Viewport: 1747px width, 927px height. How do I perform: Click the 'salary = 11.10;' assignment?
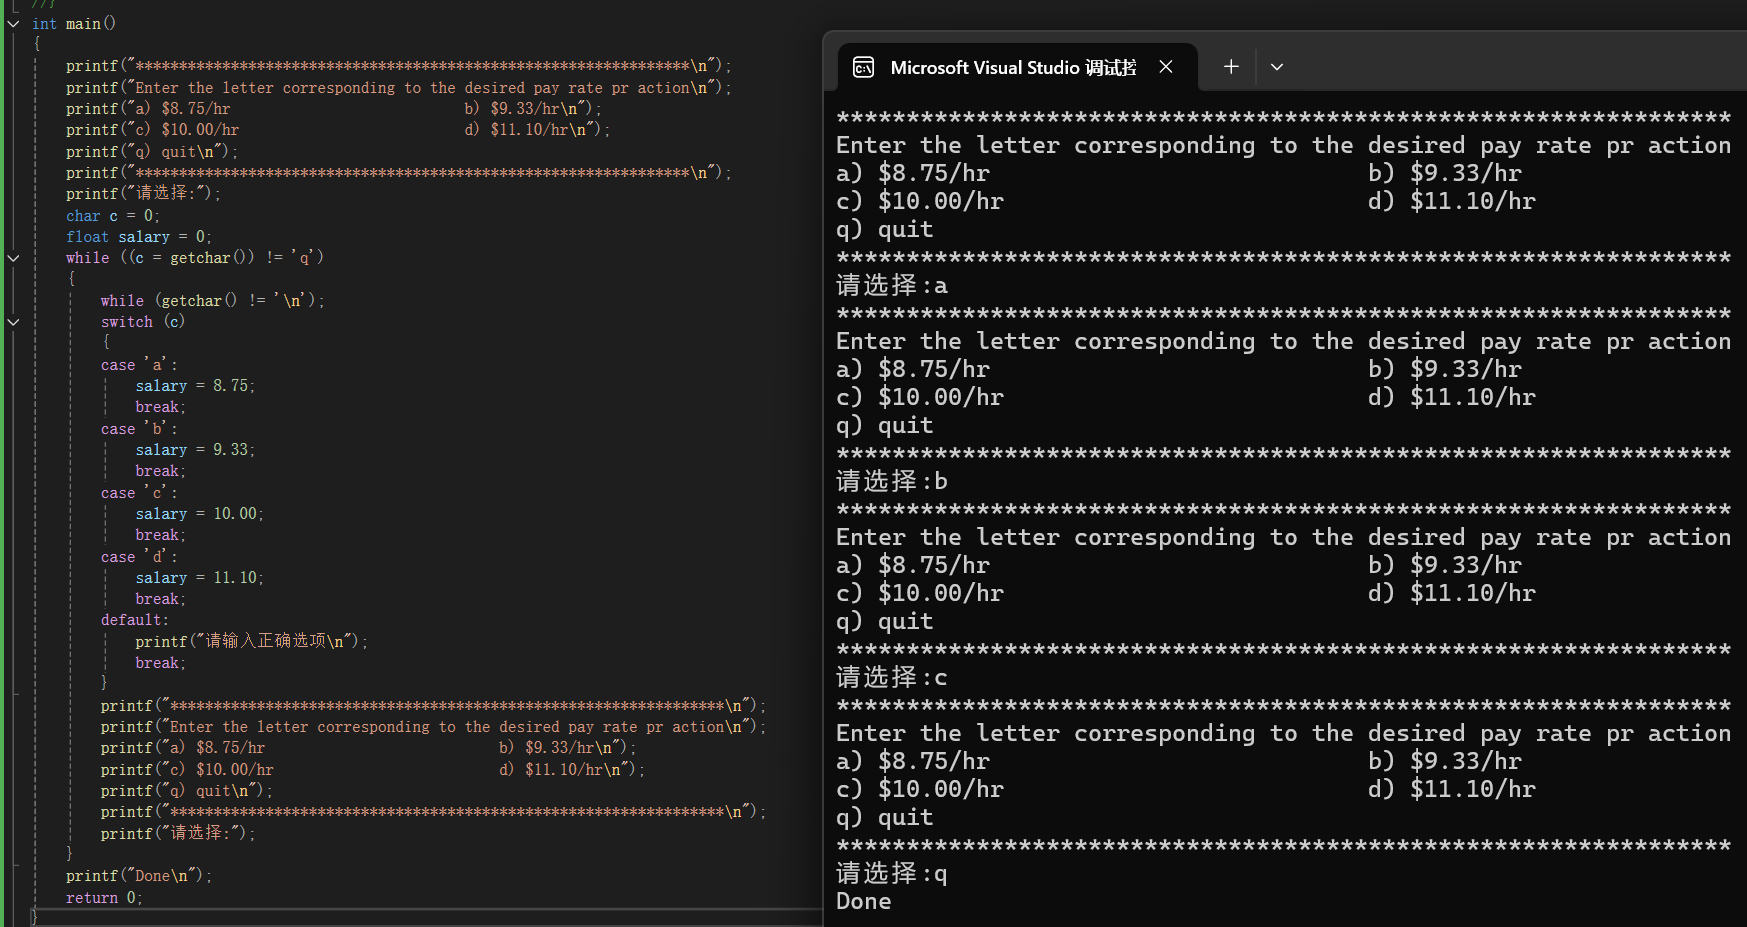(200, 578)
